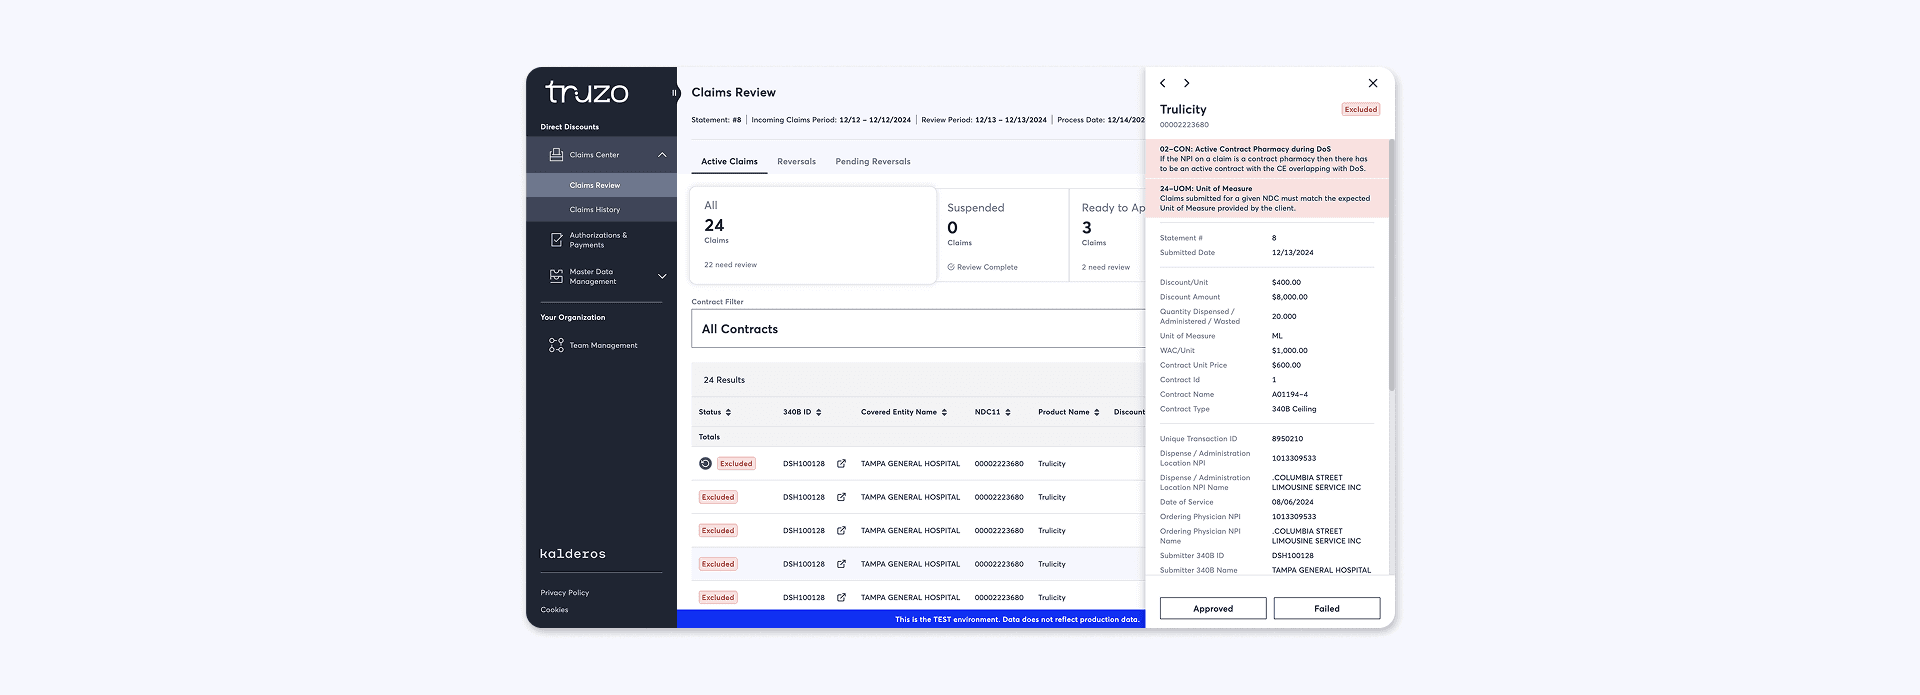The height and width of the screenshot is (695, 1920).
Task: Click the Trulicity heading in detail panel
Action: point(1183,109)
